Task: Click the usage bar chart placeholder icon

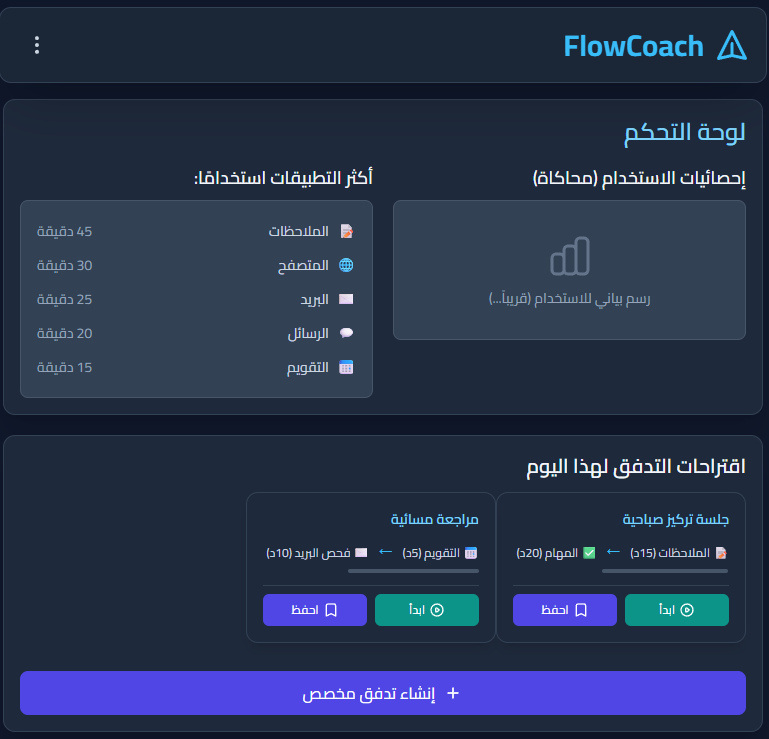Action: click(x=569, y=257)
